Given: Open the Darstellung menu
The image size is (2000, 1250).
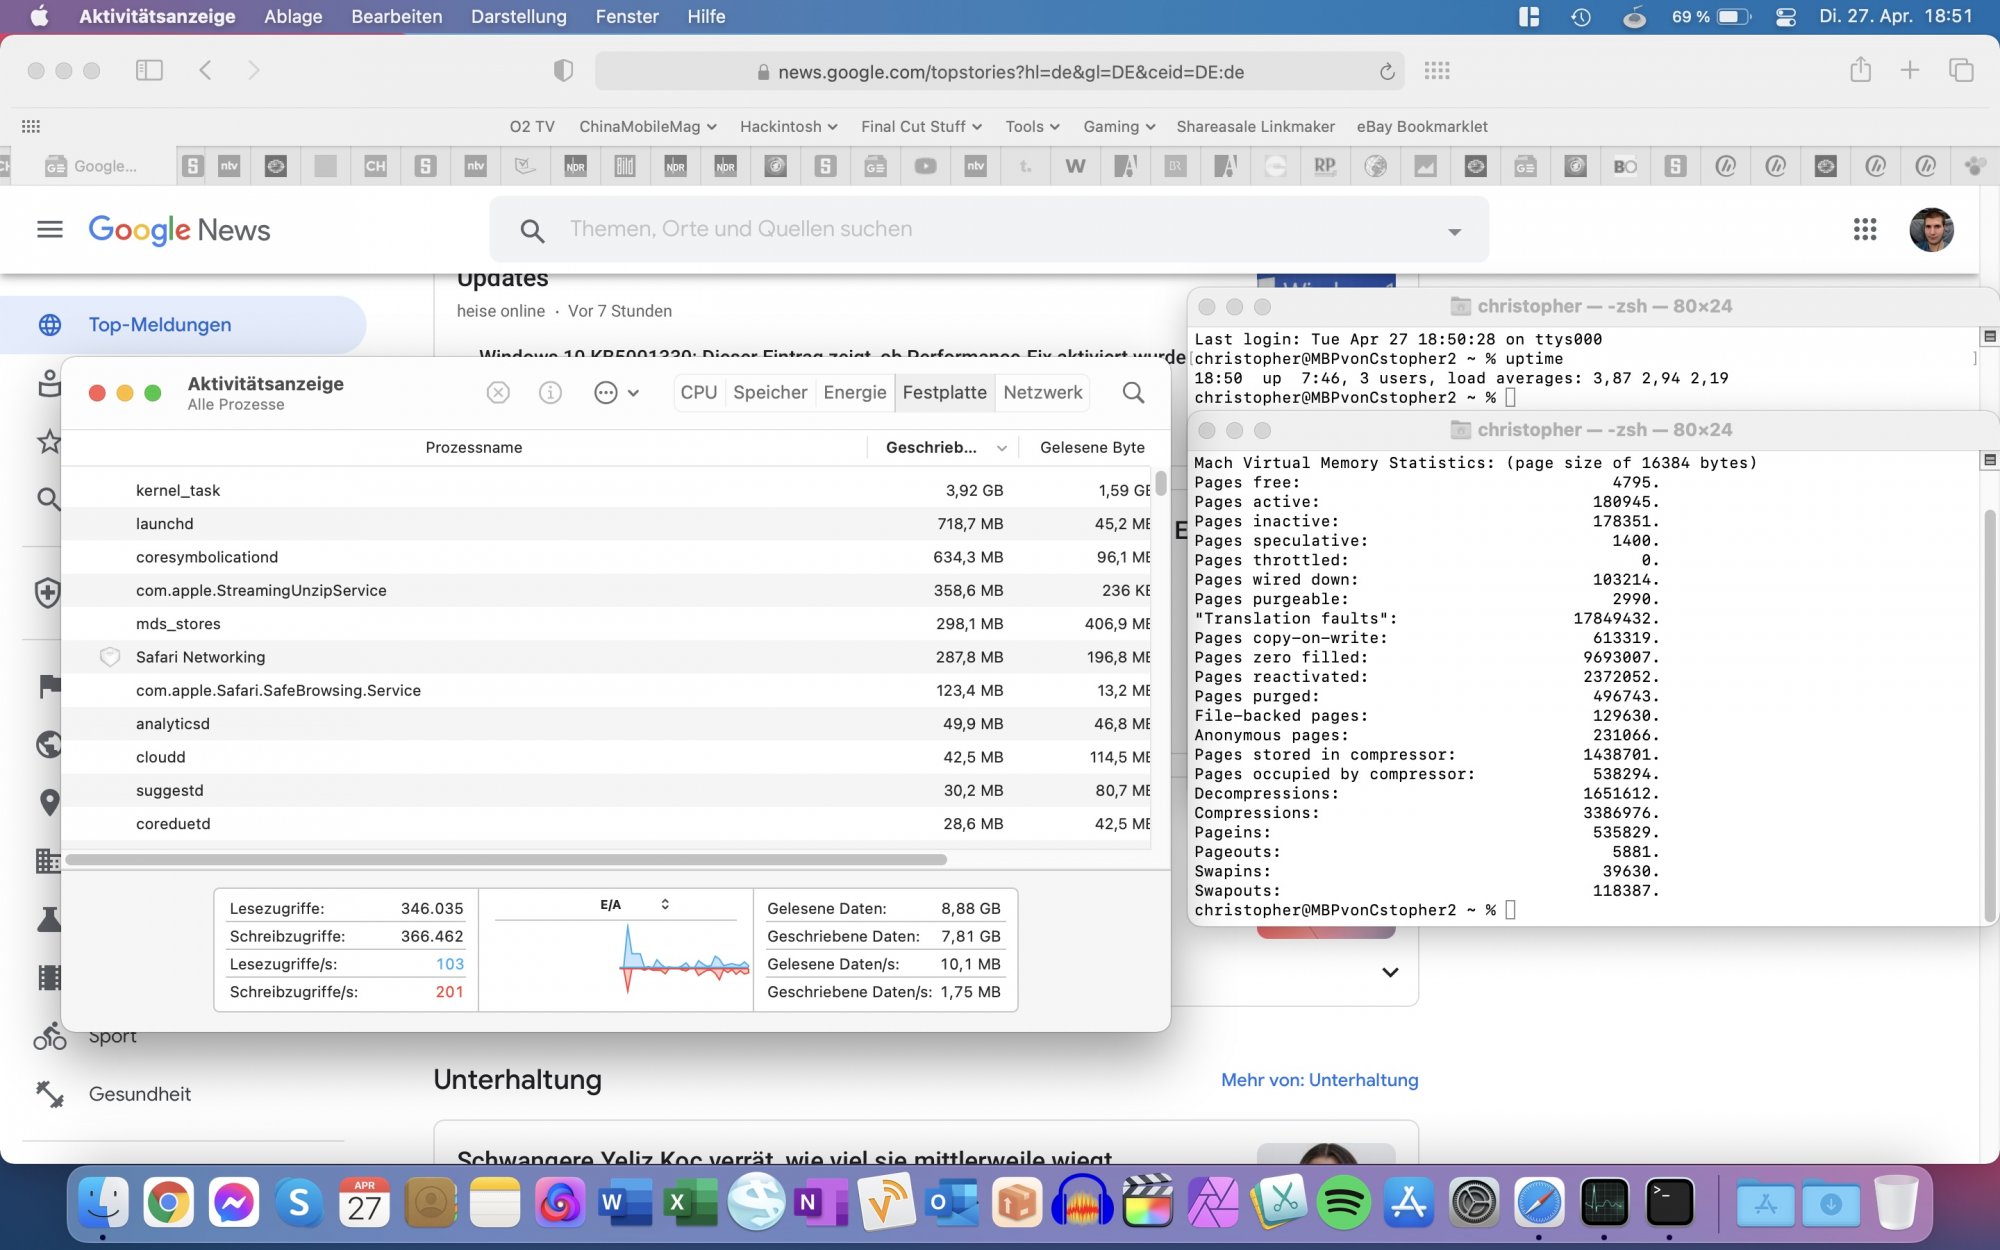Looking at the screenshot, I should coord(518,17).
